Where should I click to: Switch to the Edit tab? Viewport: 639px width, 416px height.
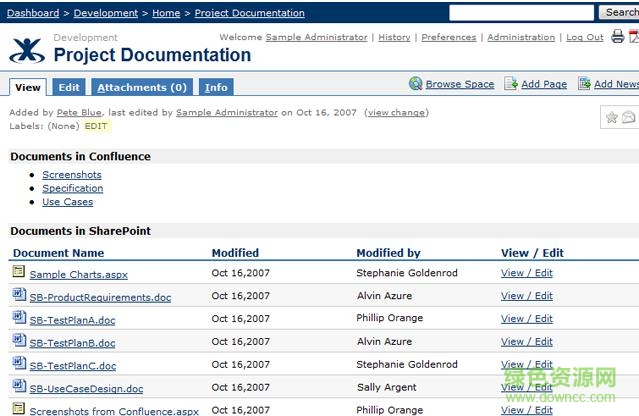[x=68, y=88]
